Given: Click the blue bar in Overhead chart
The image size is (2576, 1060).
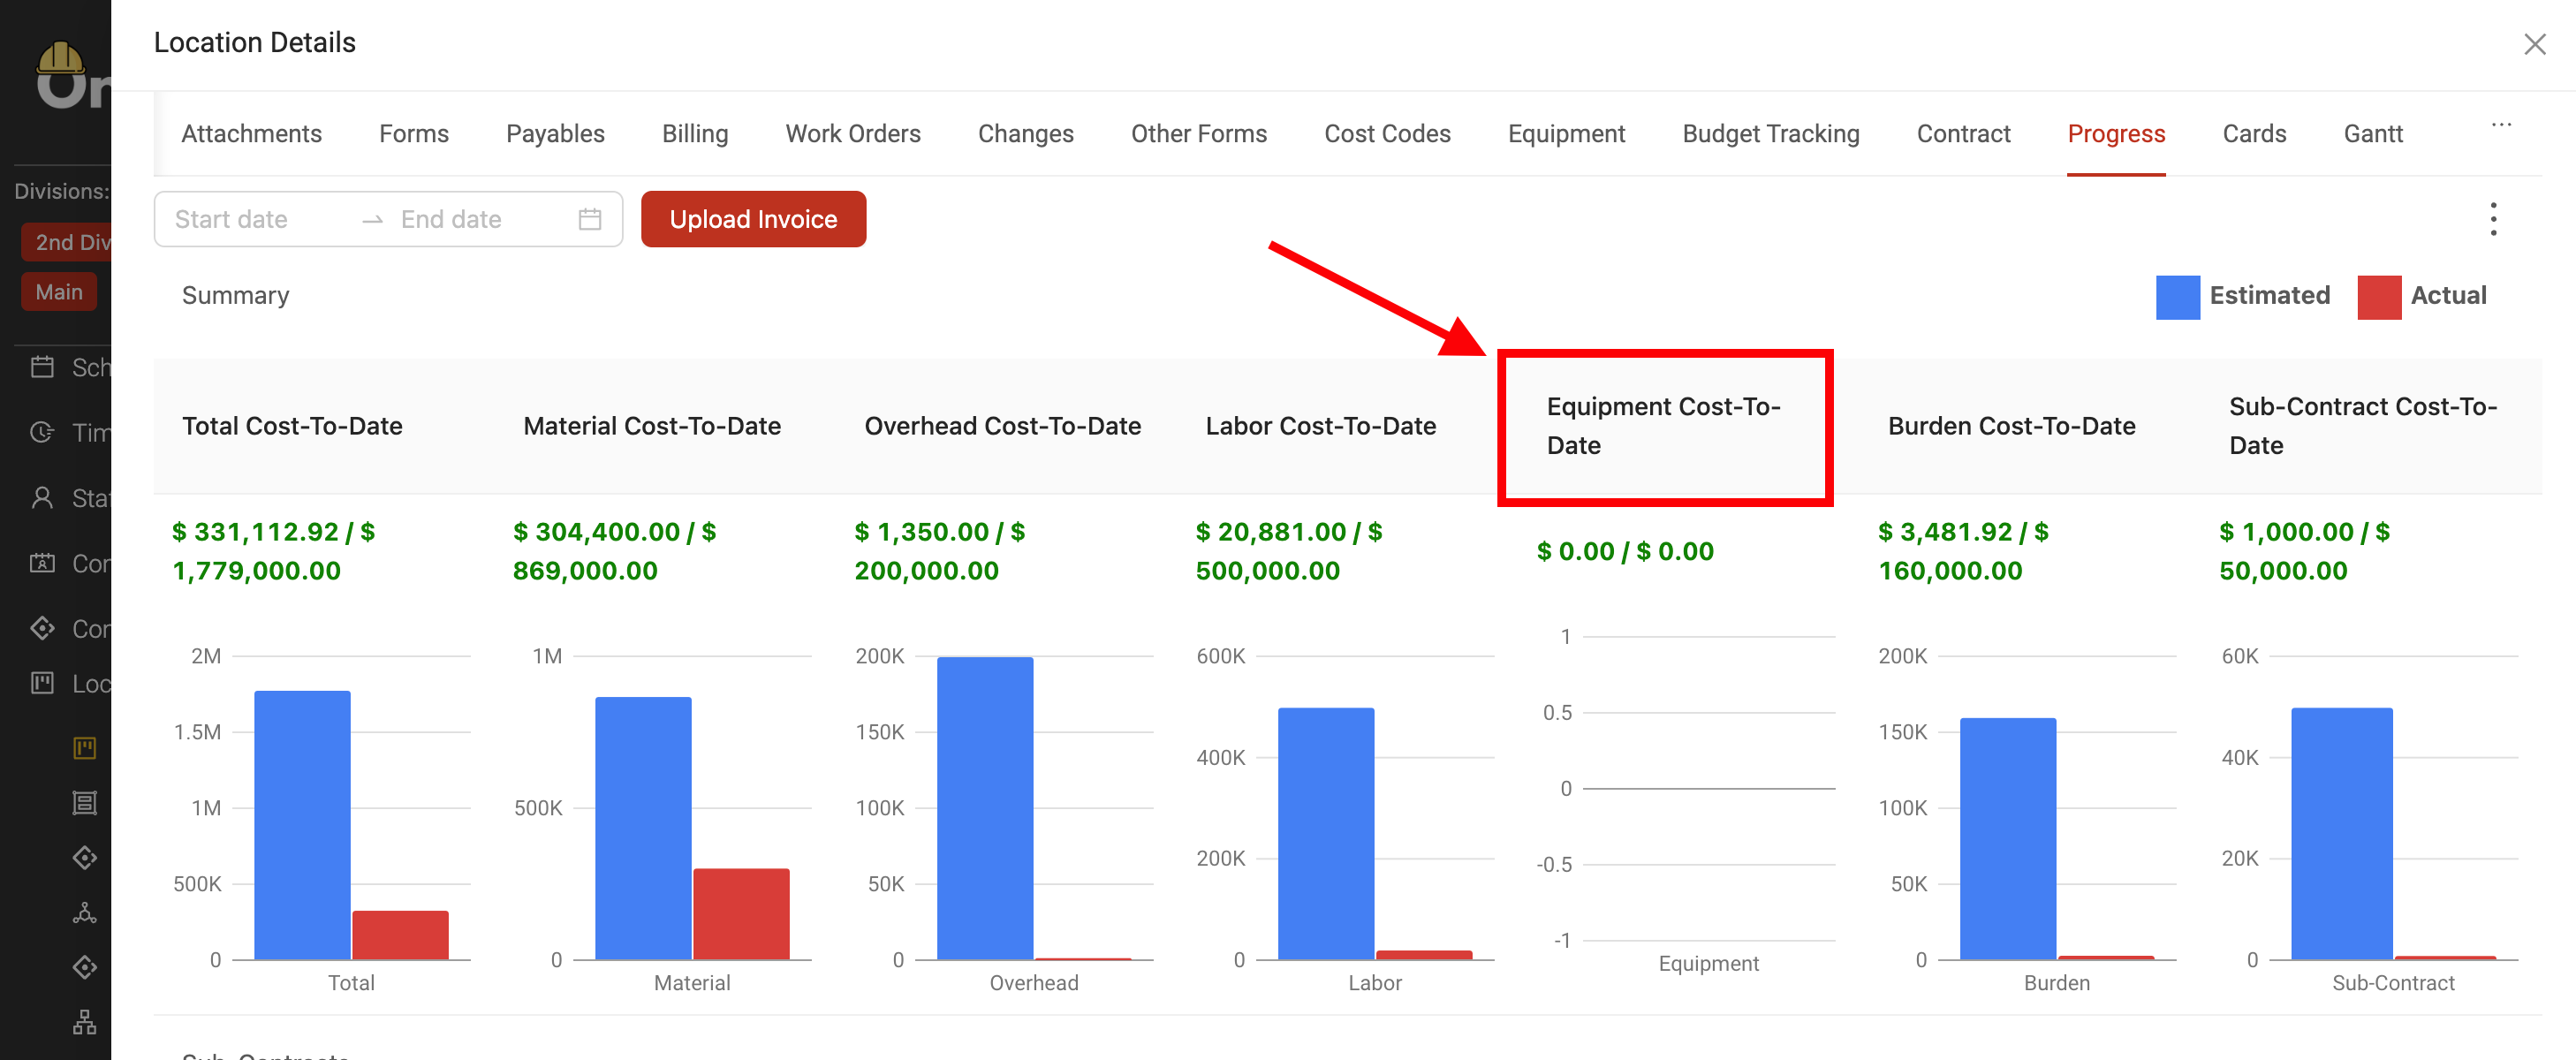Looking at the screenshot, I should click(985, 808).
